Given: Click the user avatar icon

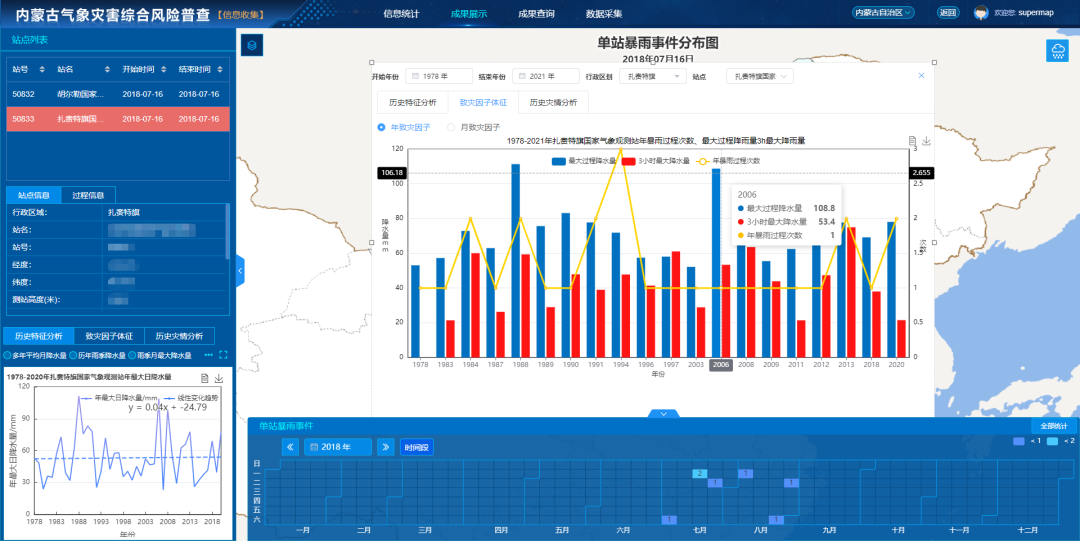Looking at the screenshot, I should [981, 12].
